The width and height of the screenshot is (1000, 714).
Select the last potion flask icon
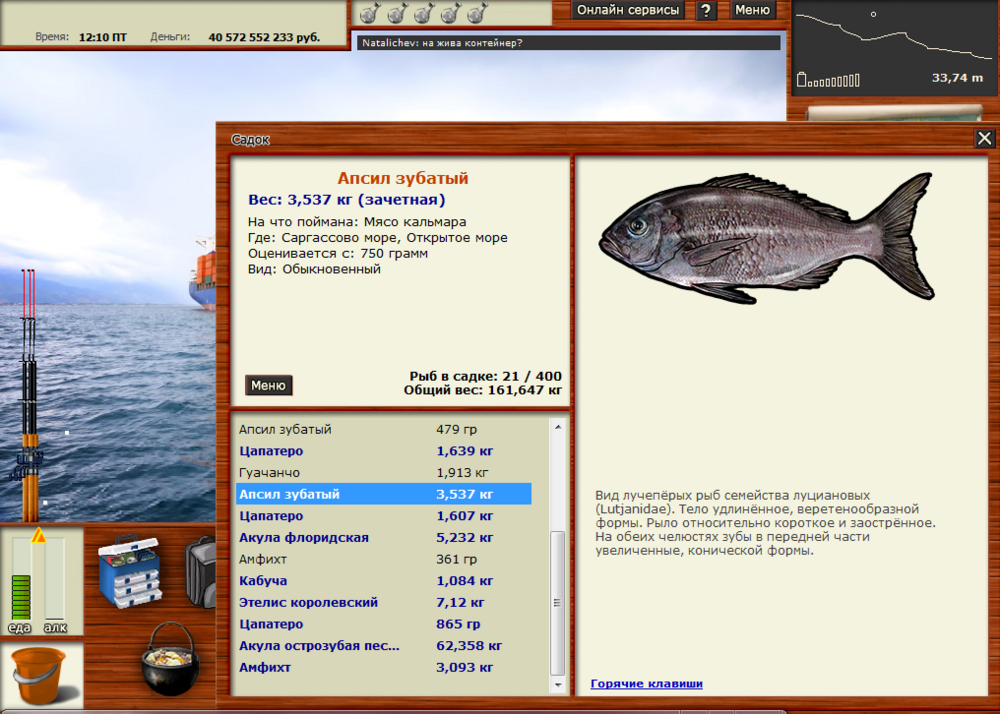[x=476, y=14]
